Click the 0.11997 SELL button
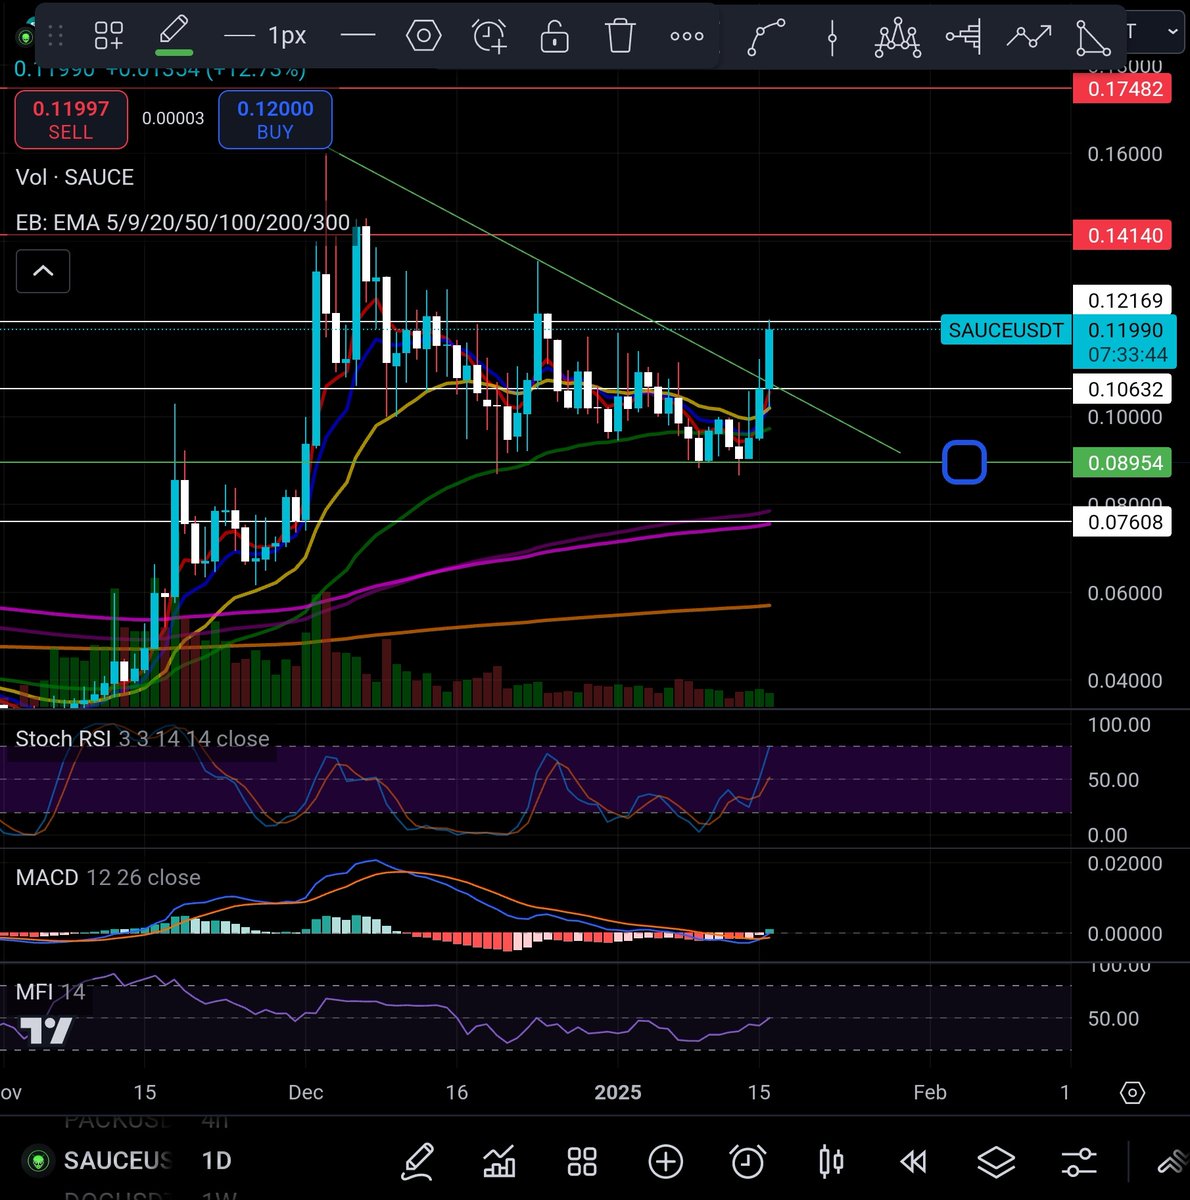The image size is (1190, 1200). pyautogui.click(x=71, y=119)
